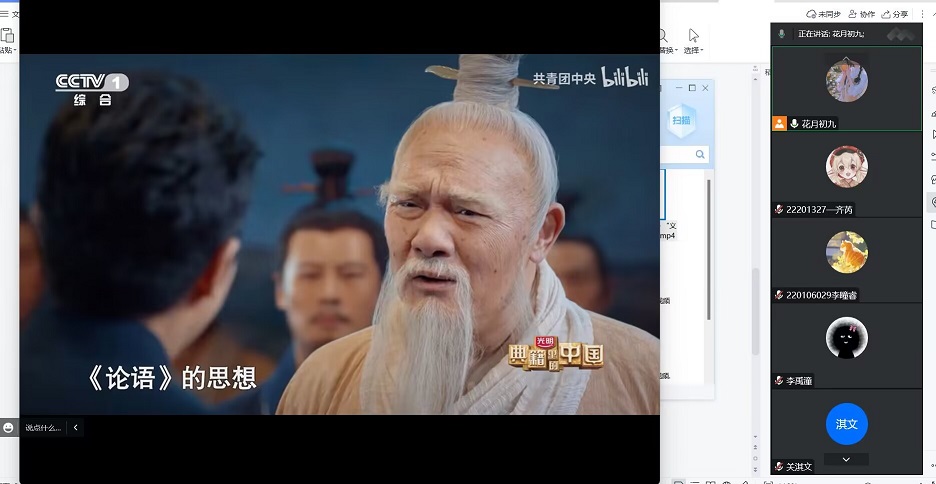
Task: Open the emoji picker in chat bar
Action: (9, 428)
